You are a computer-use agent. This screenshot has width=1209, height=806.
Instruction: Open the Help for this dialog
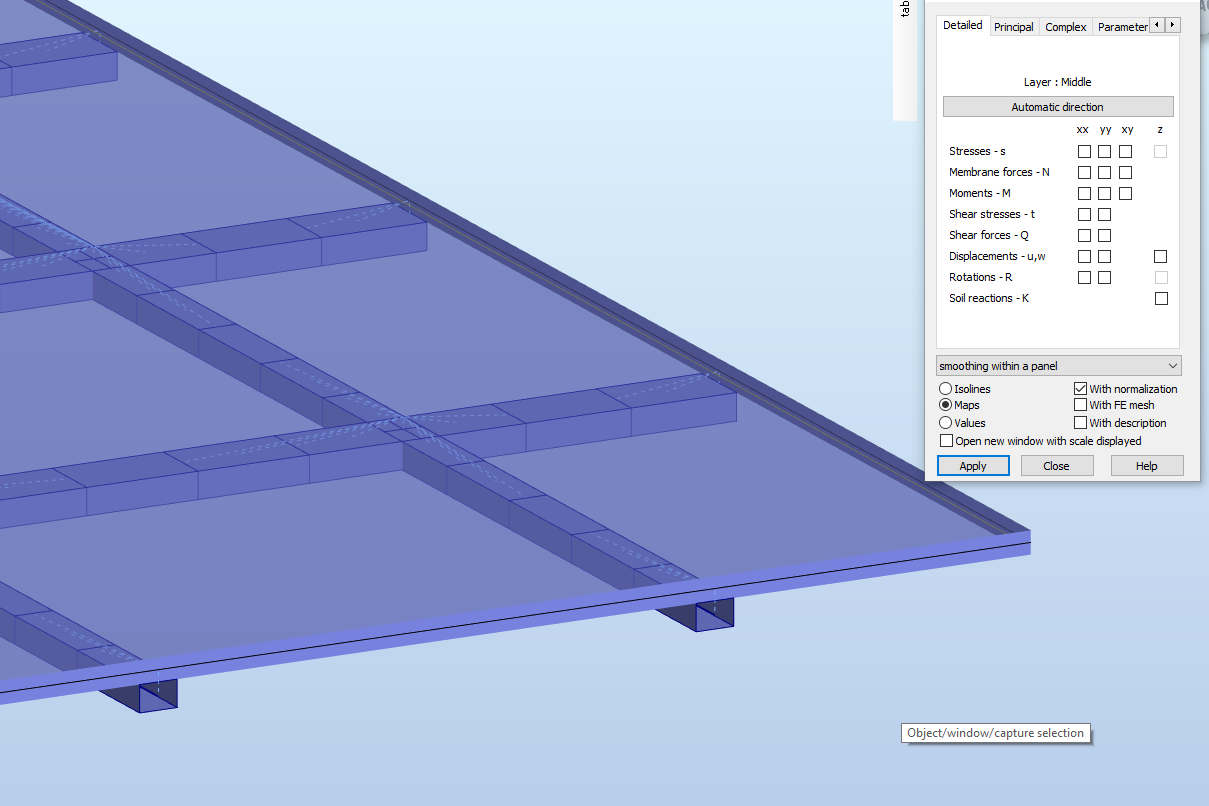click(1146, 465)
